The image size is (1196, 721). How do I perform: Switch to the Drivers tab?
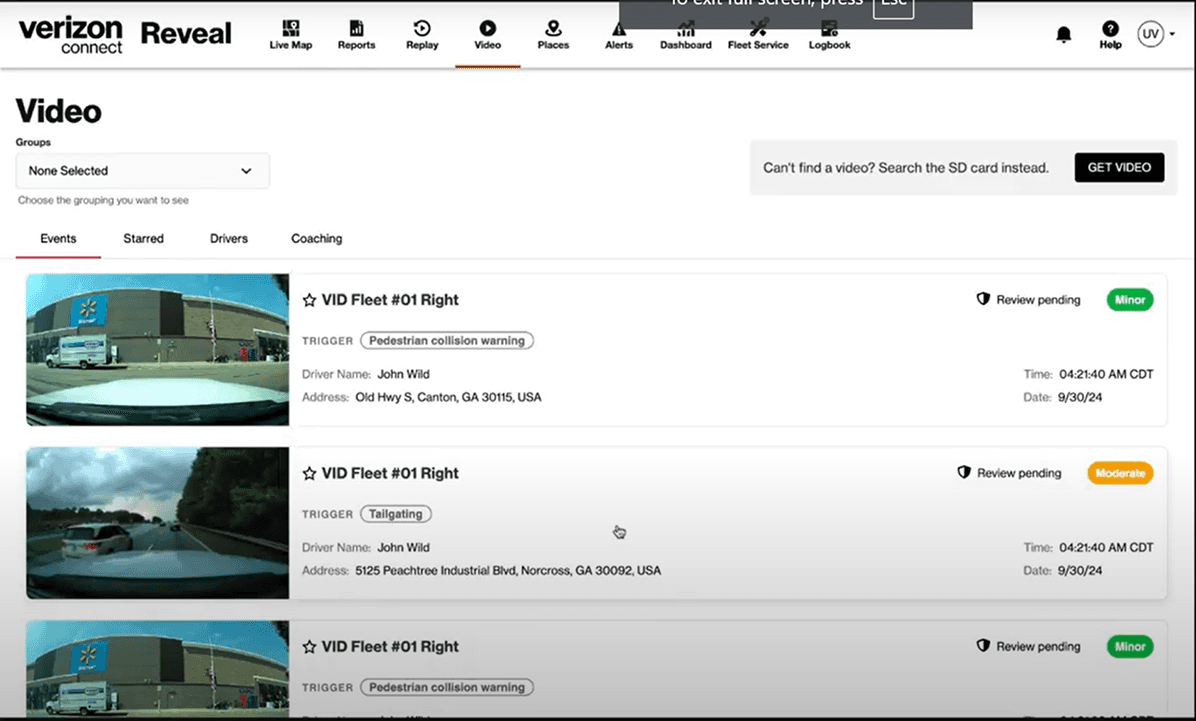(x=229, y=239)
